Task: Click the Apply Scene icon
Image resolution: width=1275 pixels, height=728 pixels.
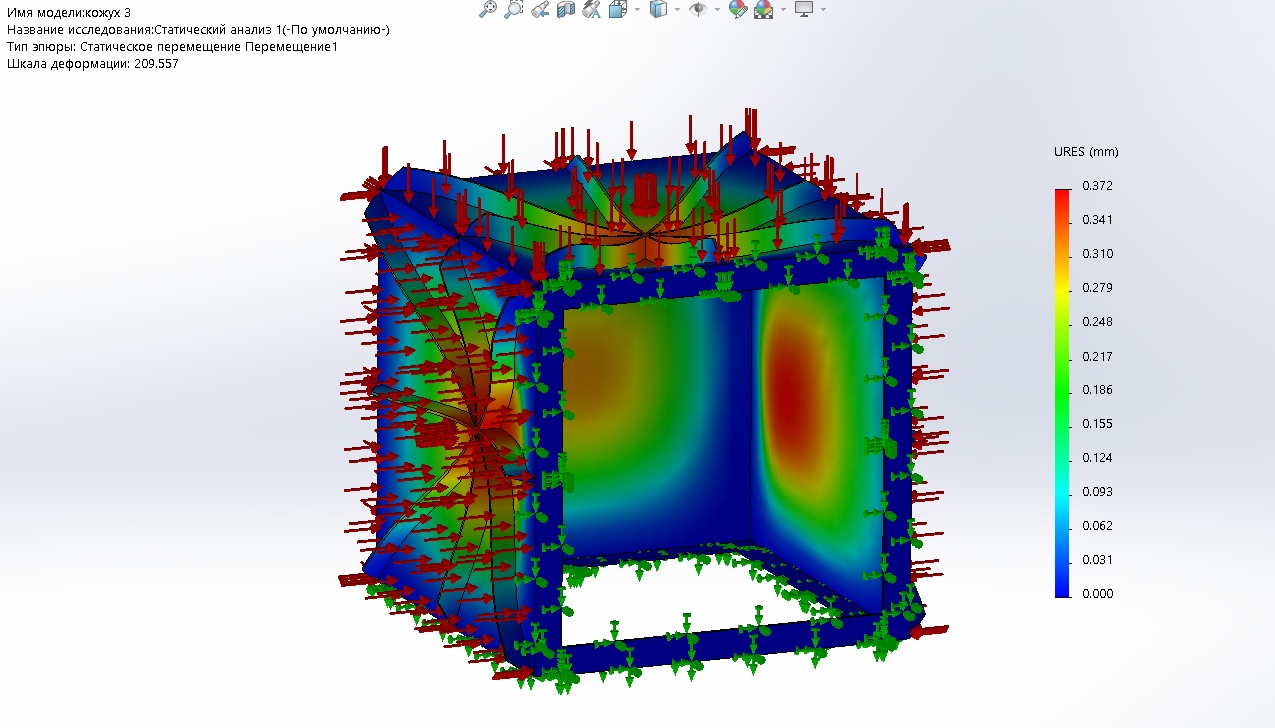Action: click(x=763, y=9)
